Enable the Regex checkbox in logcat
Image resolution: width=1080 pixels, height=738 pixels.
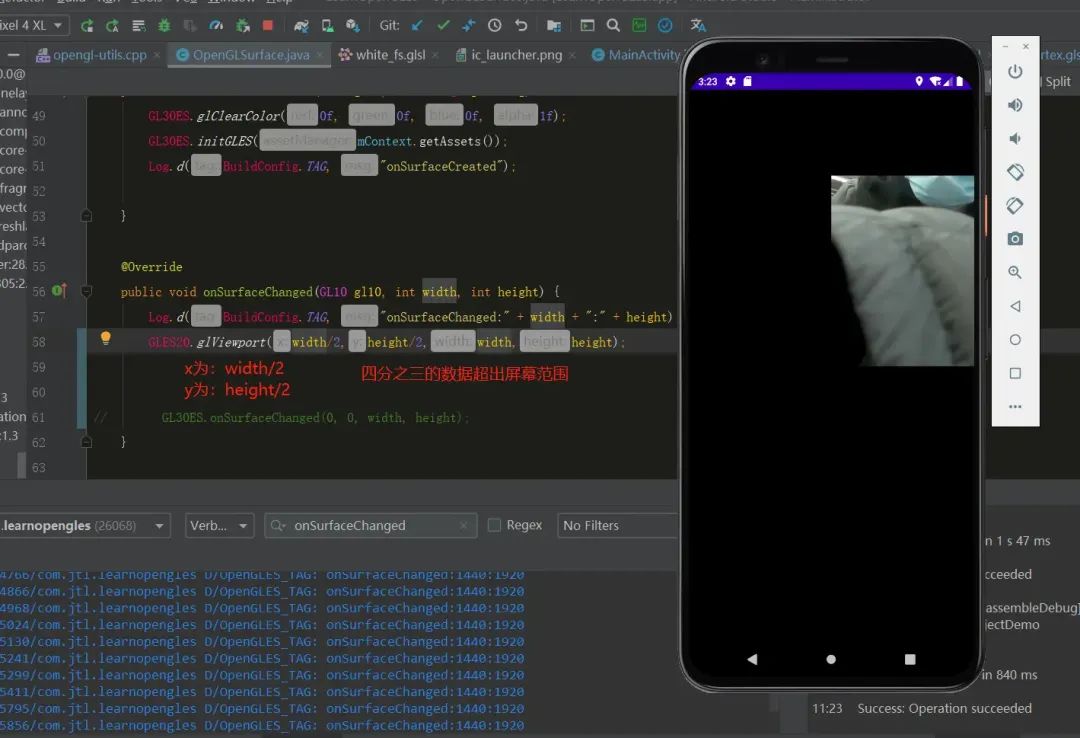[494, 525]
